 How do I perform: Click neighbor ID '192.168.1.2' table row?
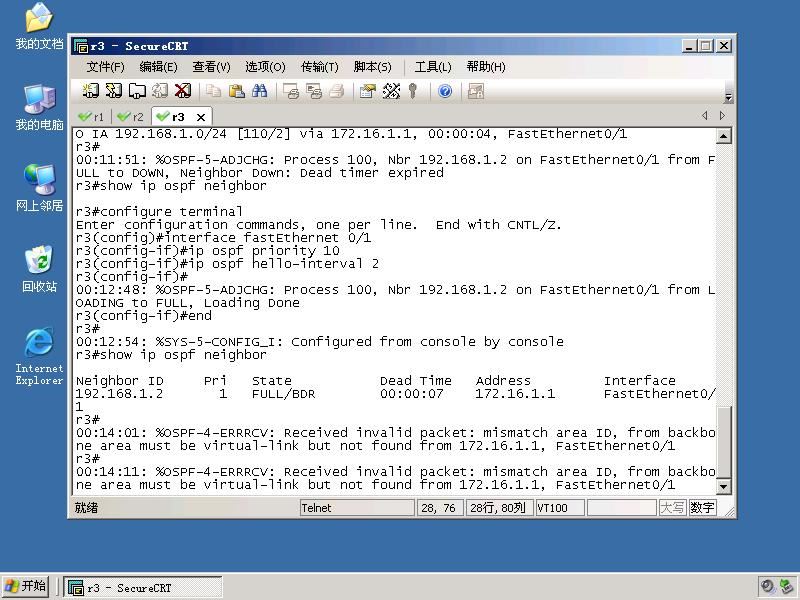click(395, 394)
